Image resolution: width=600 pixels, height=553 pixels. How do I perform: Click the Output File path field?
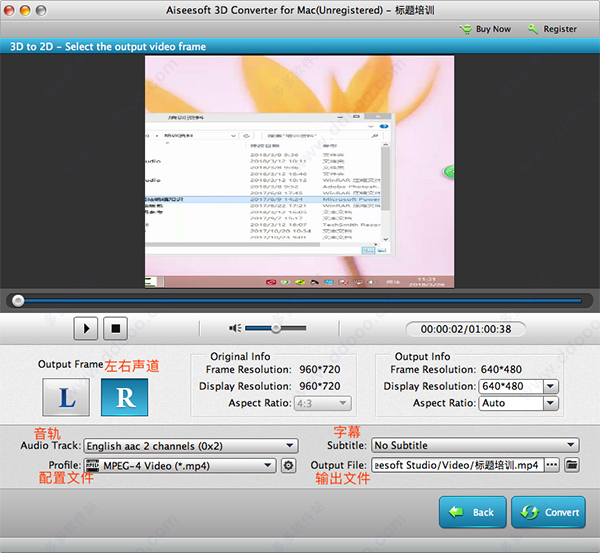pos(458,465)
